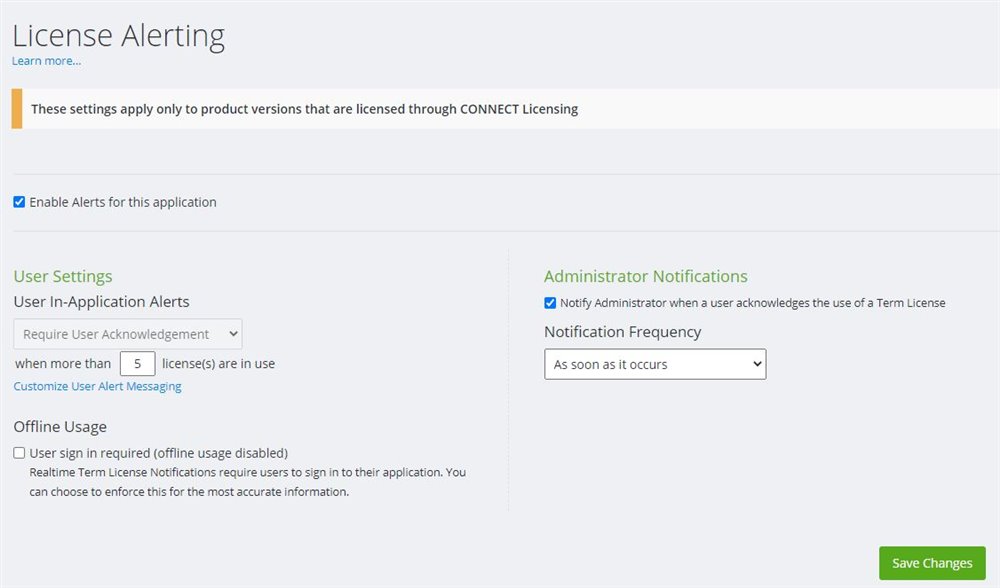Toggle the Enable Alerts for this application checkbox

coord(19,202)
